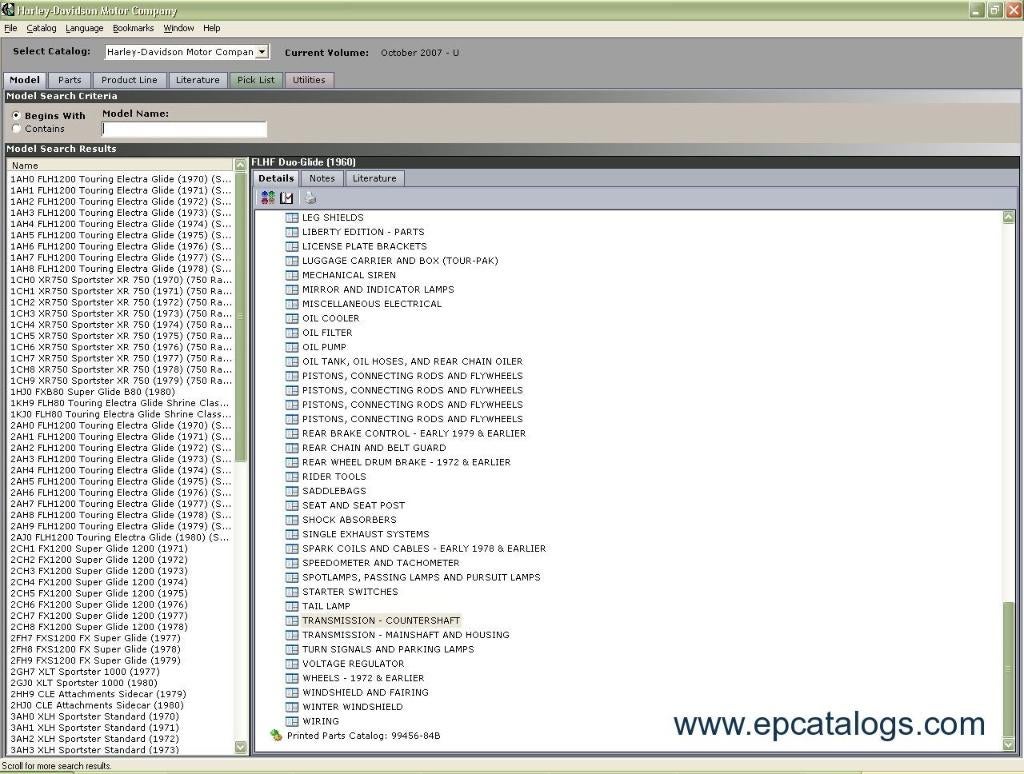Open TURN SIGNALS AND PARKING LAMPS entry
1024x774 pixels.
pyautogui.click(x=388, y=649)
